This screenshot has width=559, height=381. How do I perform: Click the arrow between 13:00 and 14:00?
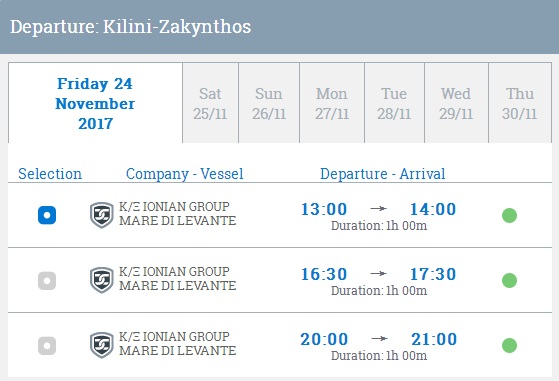(379, 208)
